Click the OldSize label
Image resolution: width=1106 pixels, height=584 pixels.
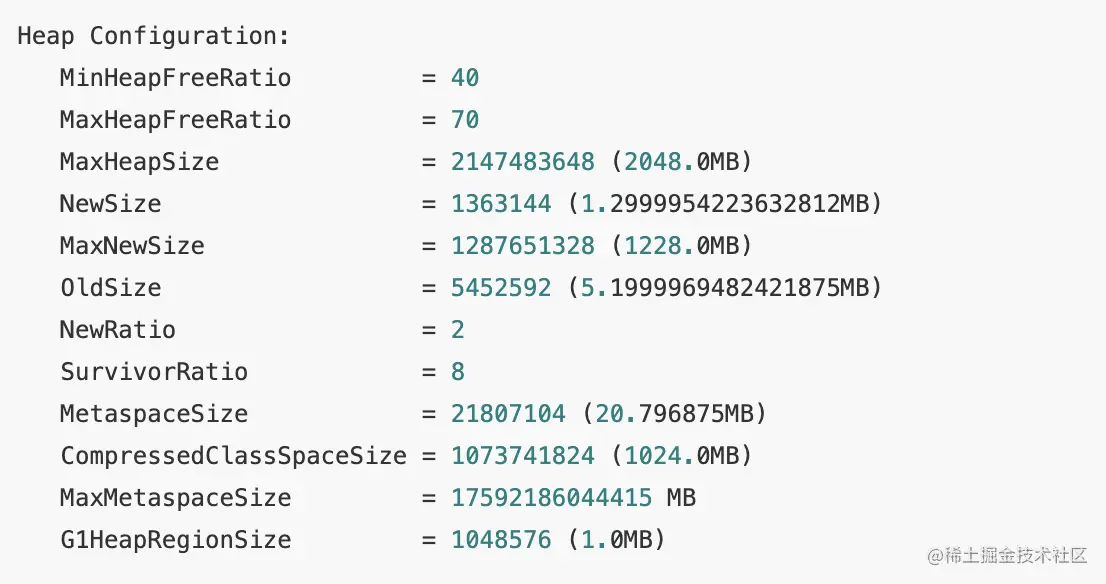pyautogui.click(x=110, y=288)
